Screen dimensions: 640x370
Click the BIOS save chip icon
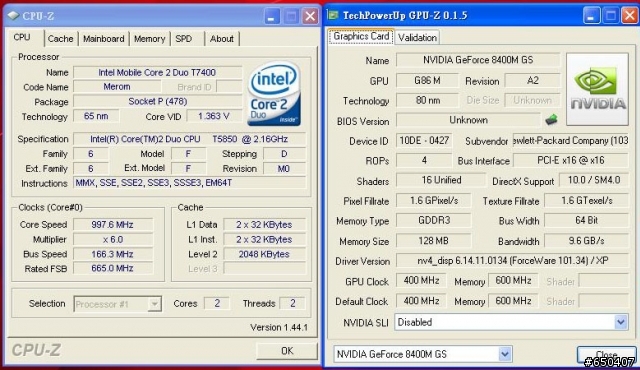[x=551, y=120]
